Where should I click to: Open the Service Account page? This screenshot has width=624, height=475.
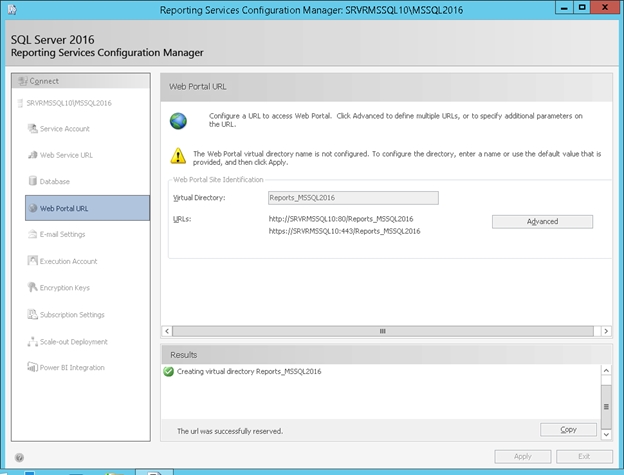point(64,129)
